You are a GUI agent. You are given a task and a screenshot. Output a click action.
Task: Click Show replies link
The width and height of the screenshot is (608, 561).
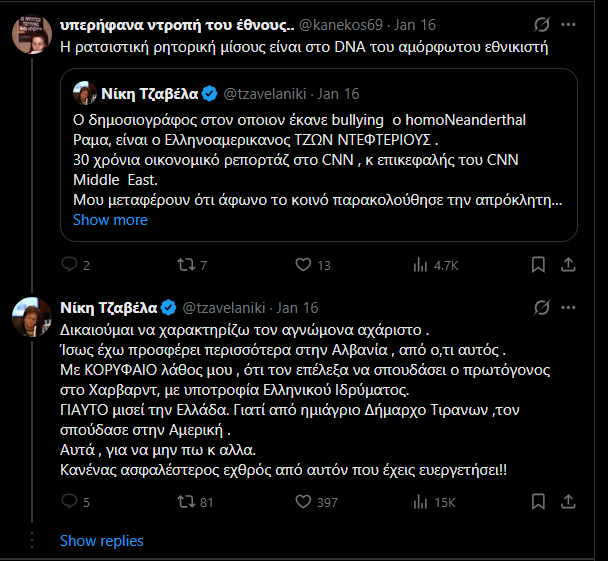point(102,540)
